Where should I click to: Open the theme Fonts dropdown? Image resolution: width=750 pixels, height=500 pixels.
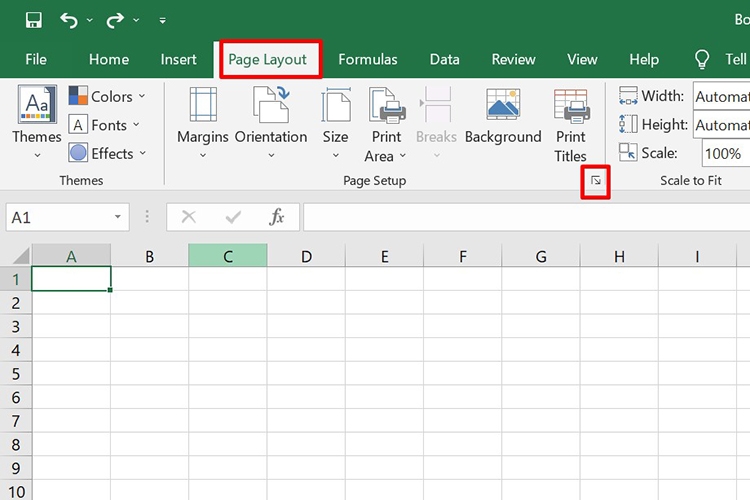point(104,125)
